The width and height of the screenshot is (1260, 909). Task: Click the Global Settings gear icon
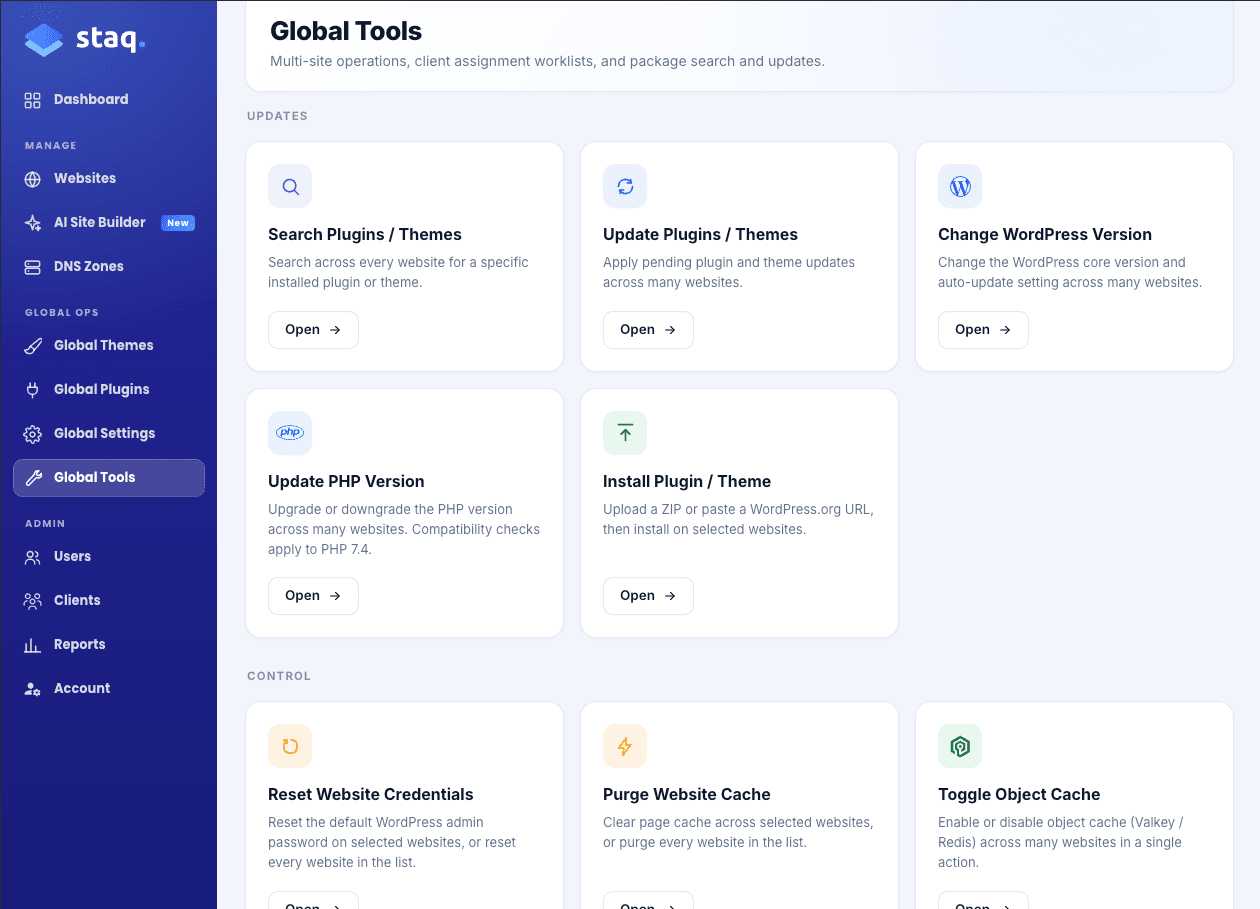coord(33,434)
